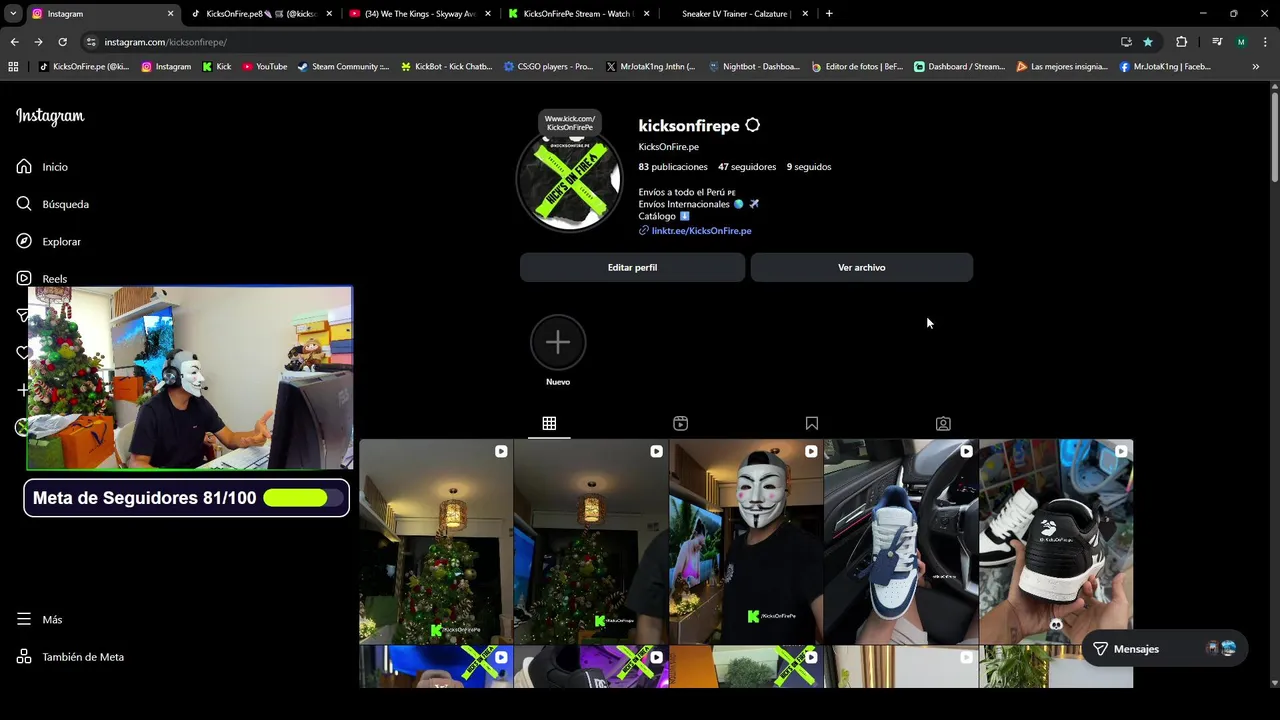Open Dashboard / Stream bookmark

(960, 67)
